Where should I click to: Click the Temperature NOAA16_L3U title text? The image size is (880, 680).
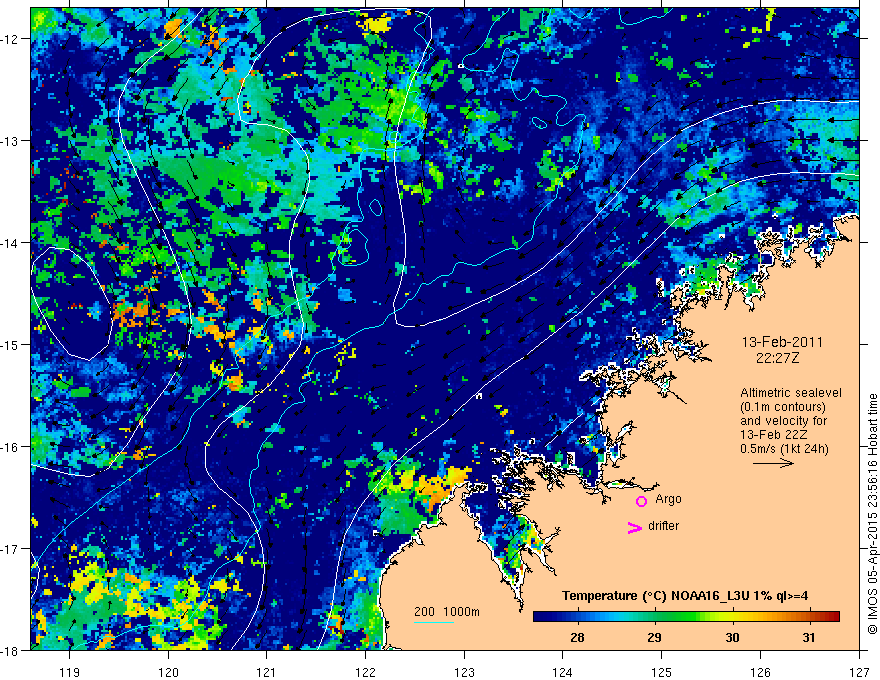pyautogui.click(x=685, y=596)
